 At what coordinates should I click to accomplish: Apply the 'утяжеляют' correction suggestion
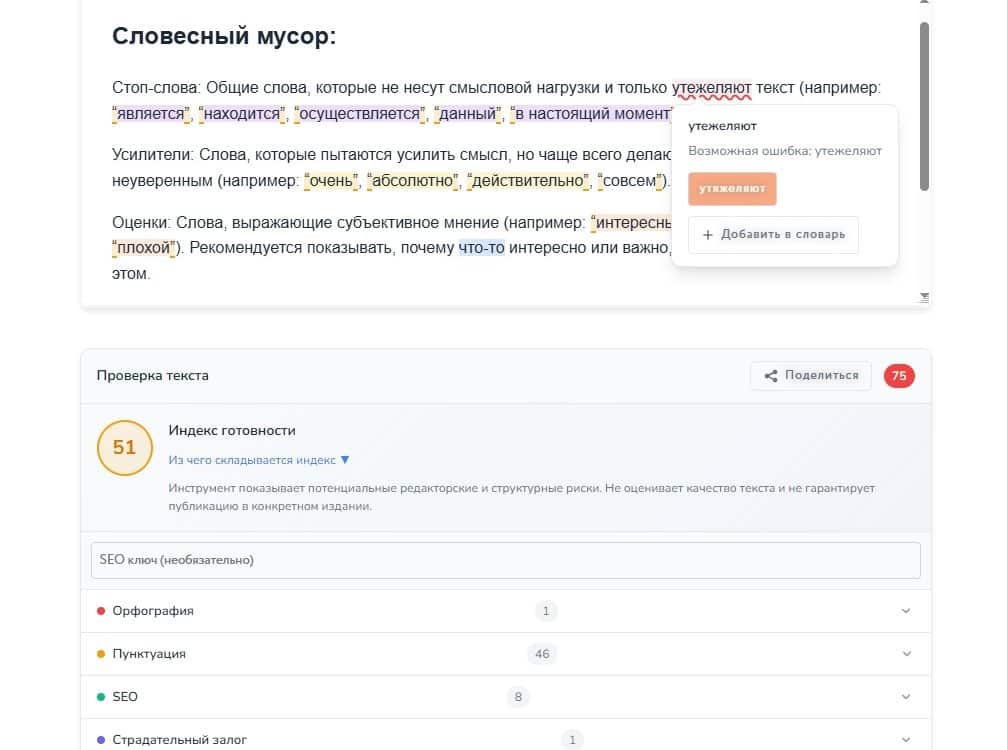tap(732, 188)
